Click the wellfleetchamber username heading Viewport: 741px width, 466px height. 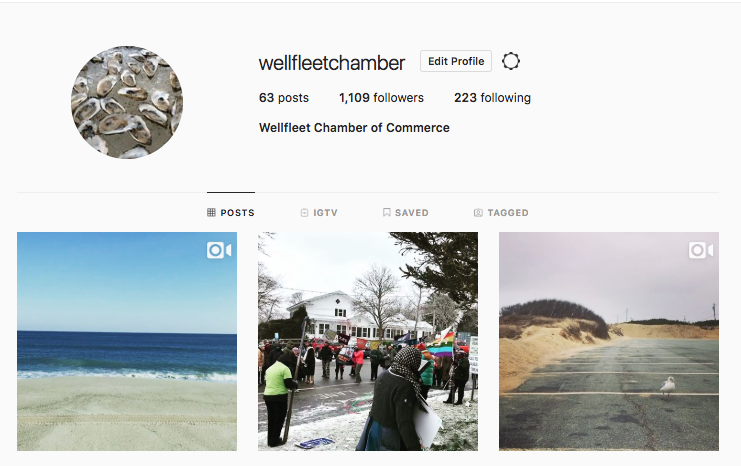(x=332, y=63)
